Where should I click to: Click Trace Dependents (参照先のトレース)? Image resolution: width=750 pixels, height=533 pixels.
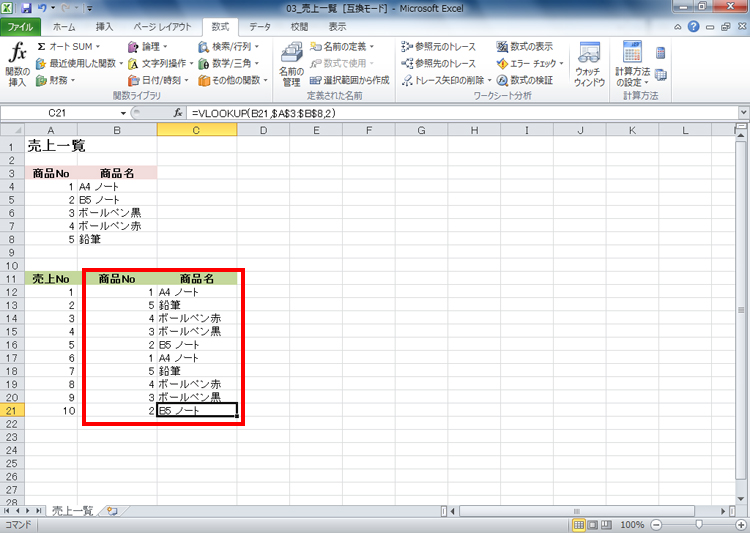439,64
